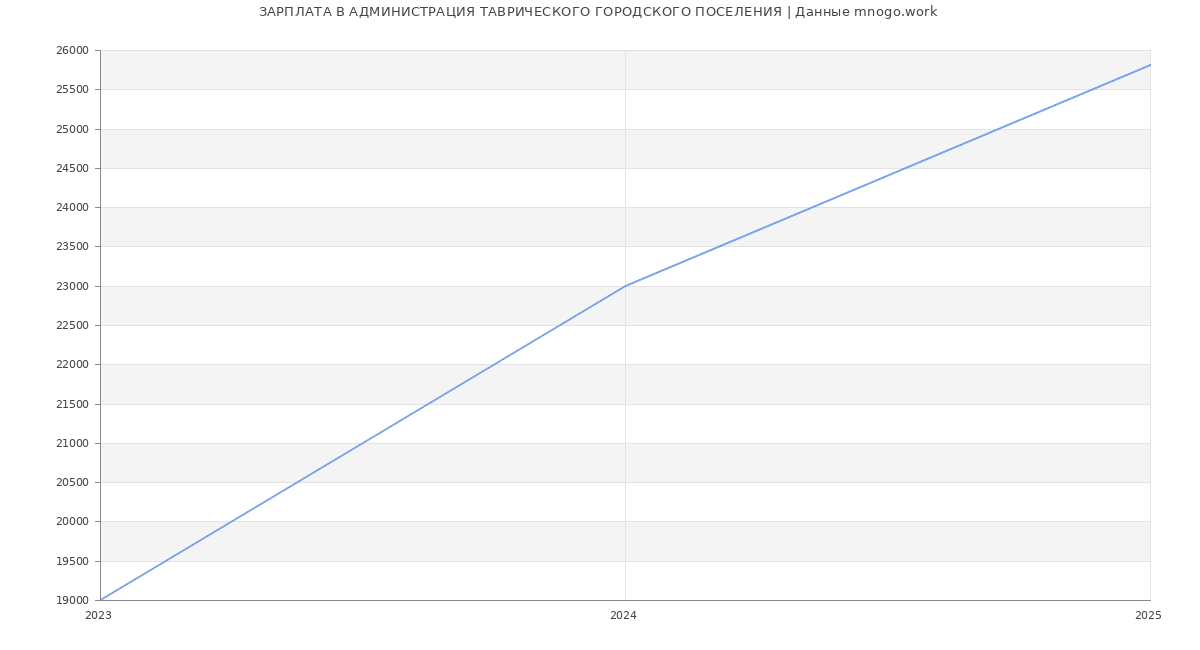This screenshot has width=1200, height=650.
Task: Click the 24000 y-axis label
Action: tap(72, 208)
